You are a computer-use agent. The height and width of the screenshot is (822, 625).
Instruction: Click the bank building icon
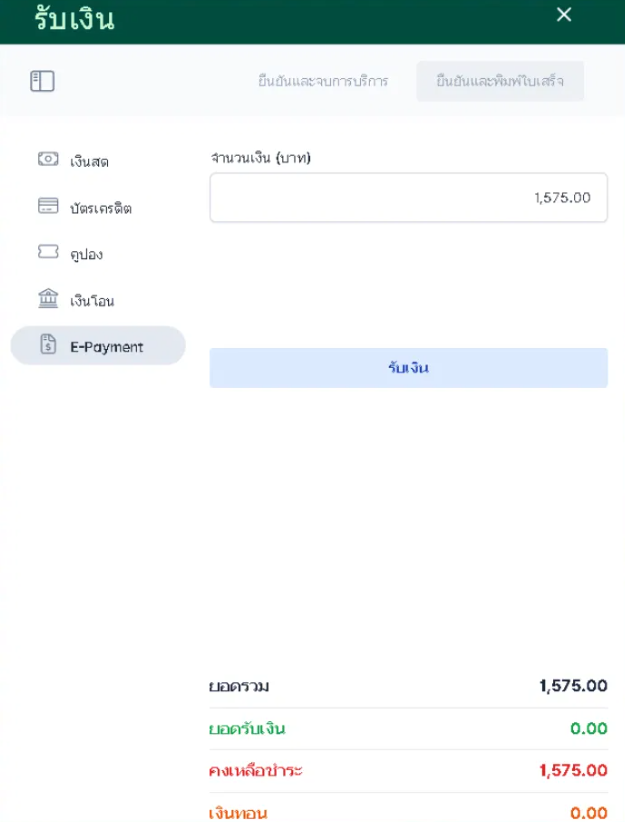[x=48, y=299]
